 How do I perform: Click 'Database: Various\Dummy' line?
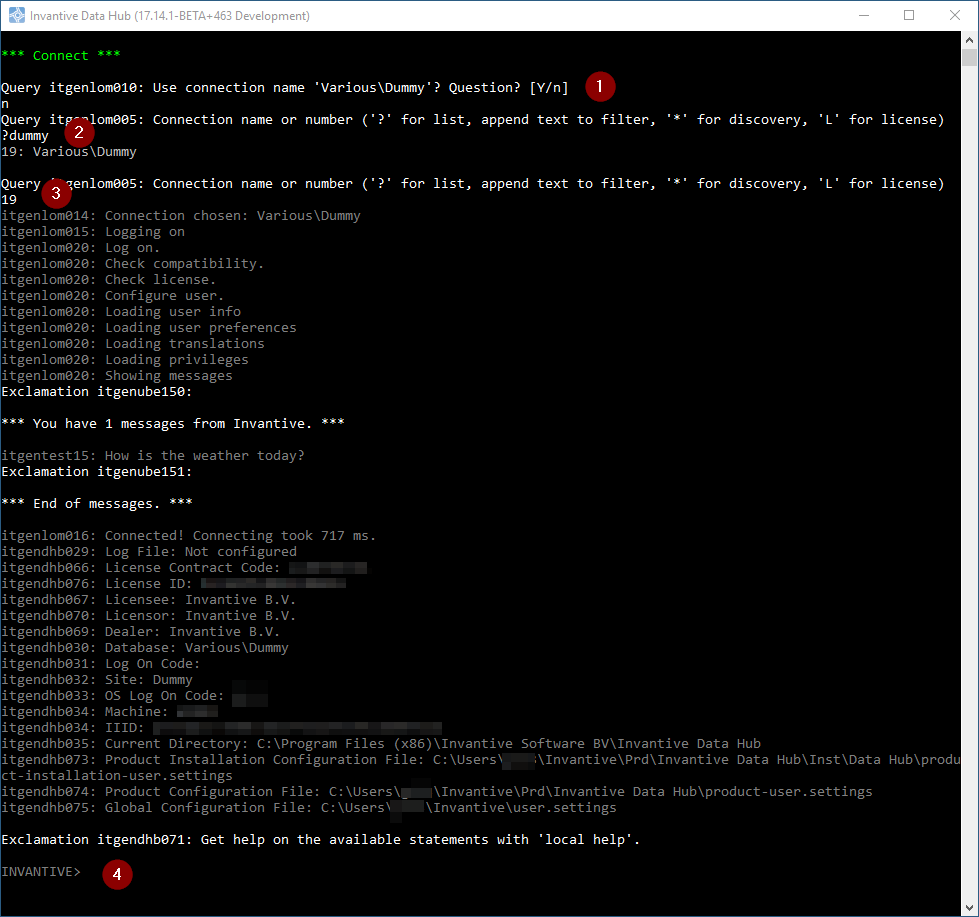click(145, 648)
